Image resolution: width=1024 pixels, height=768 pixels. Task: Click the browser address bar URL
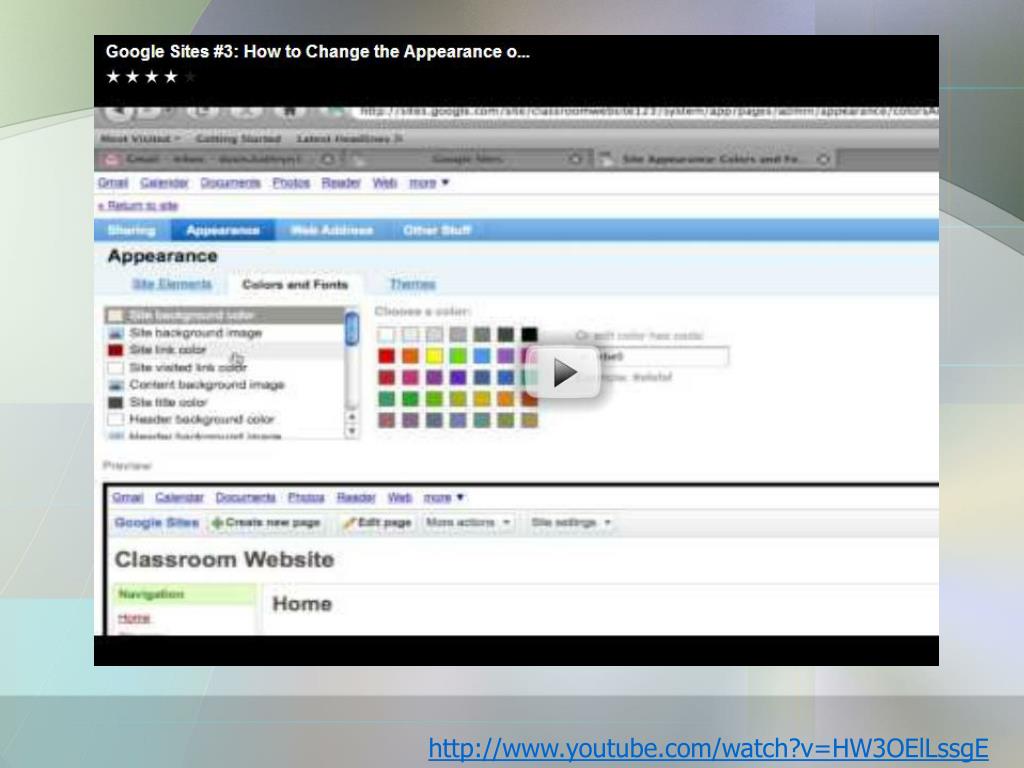pyautogui.click(x=647, y=112)
